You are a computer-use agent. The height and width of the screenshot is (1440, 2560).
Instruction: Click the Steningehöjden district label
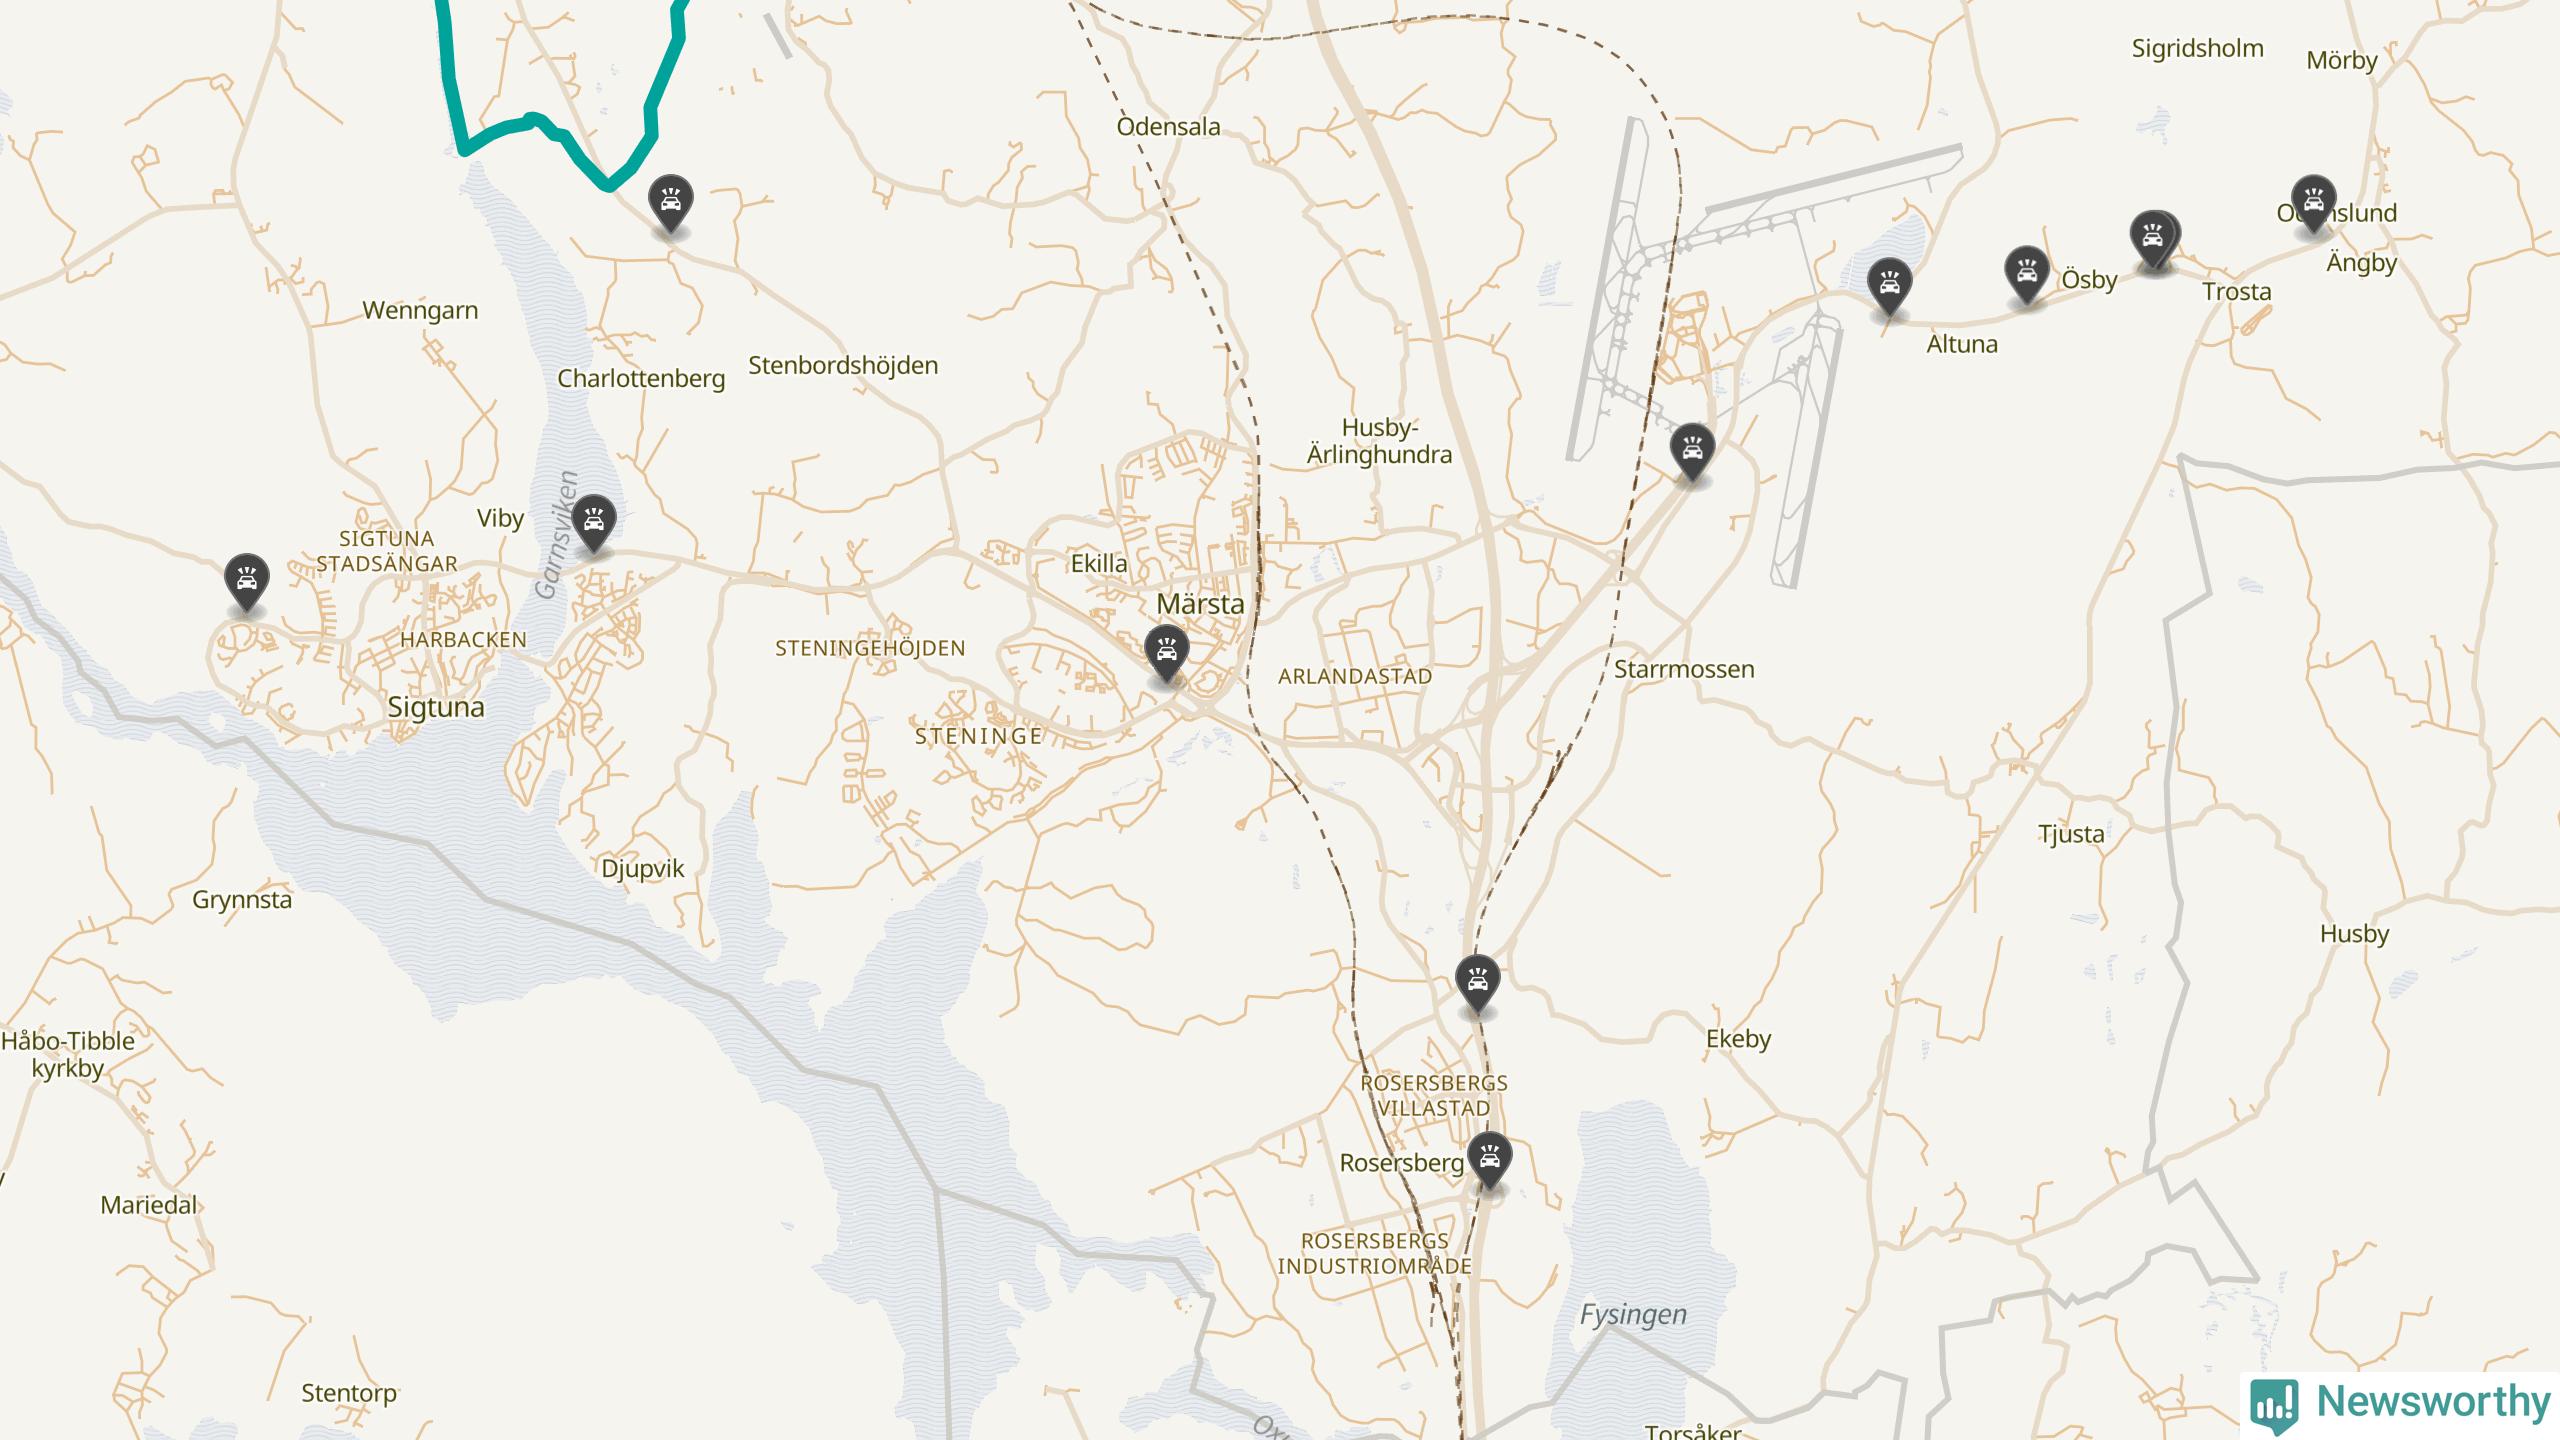pos(870,649)
